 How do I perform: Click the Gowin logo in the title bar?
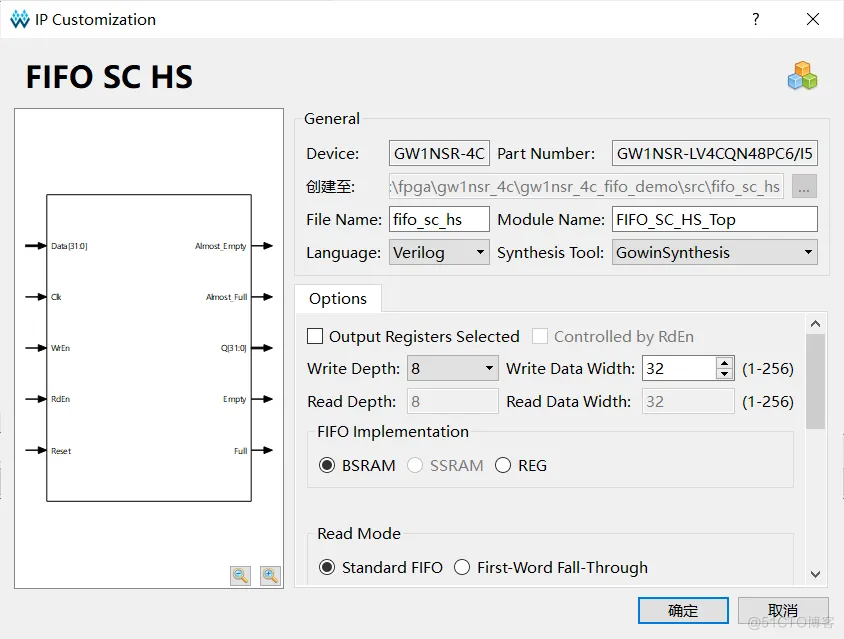20,19
